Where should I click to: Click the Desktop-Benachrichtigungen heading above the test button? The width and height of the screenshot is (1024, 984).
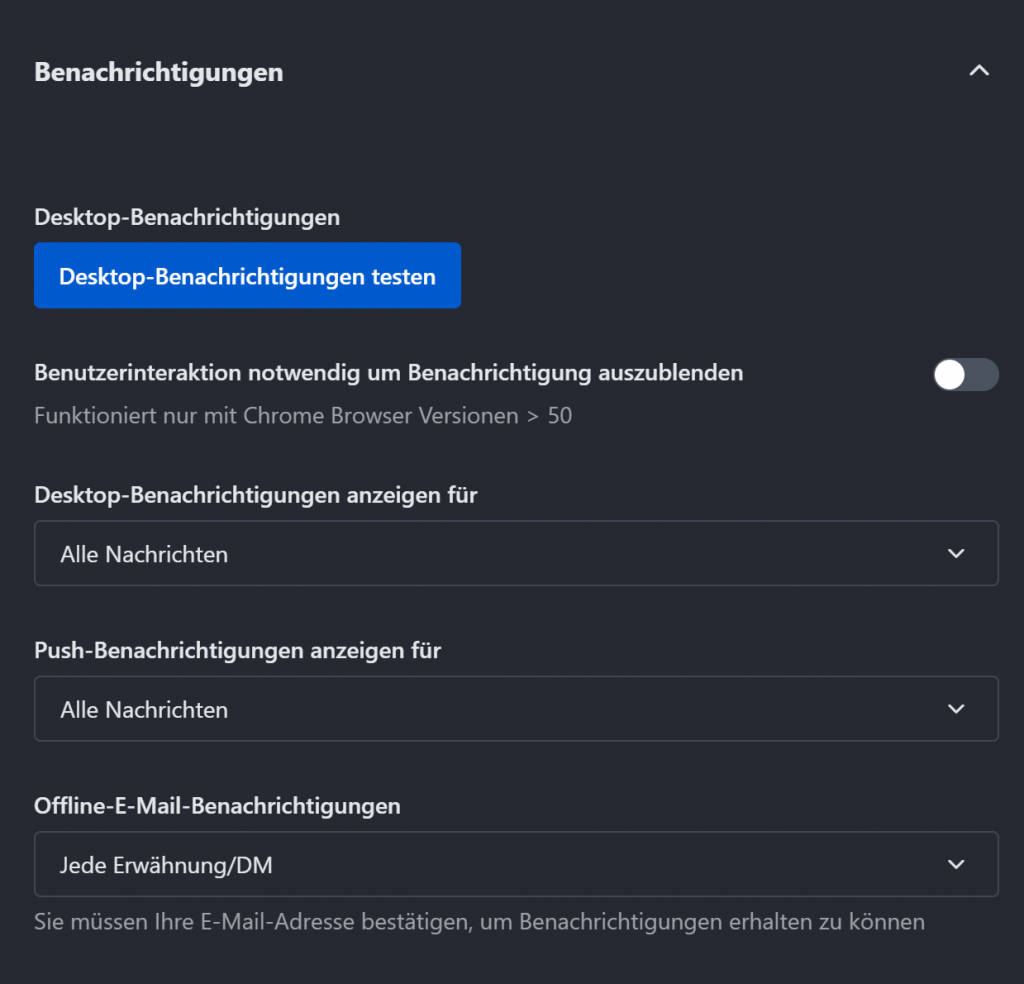tap(187, 217)
